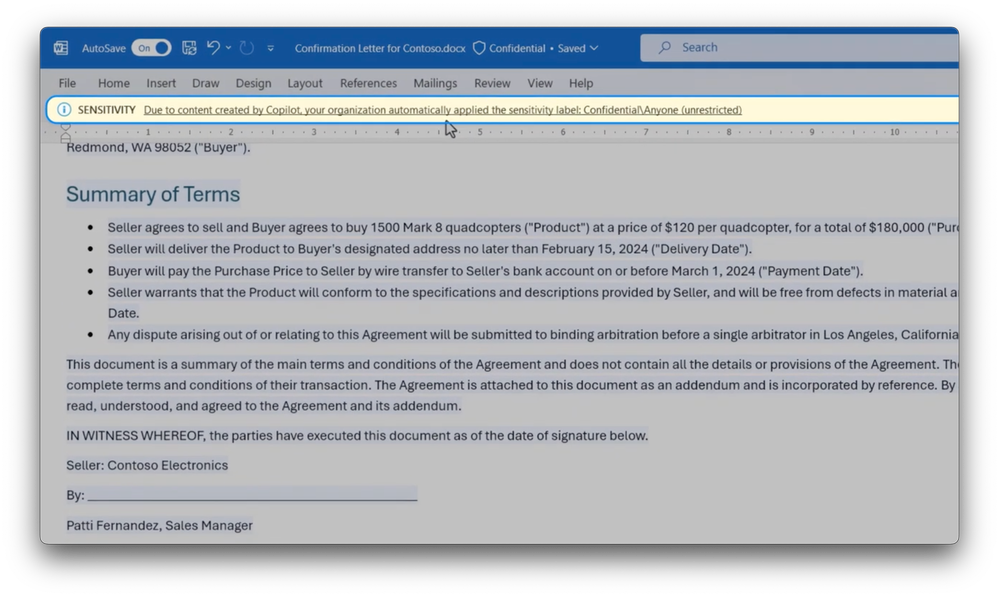Click the Confidential shield icon
This screenshot has height=597, width=999.
479,48
